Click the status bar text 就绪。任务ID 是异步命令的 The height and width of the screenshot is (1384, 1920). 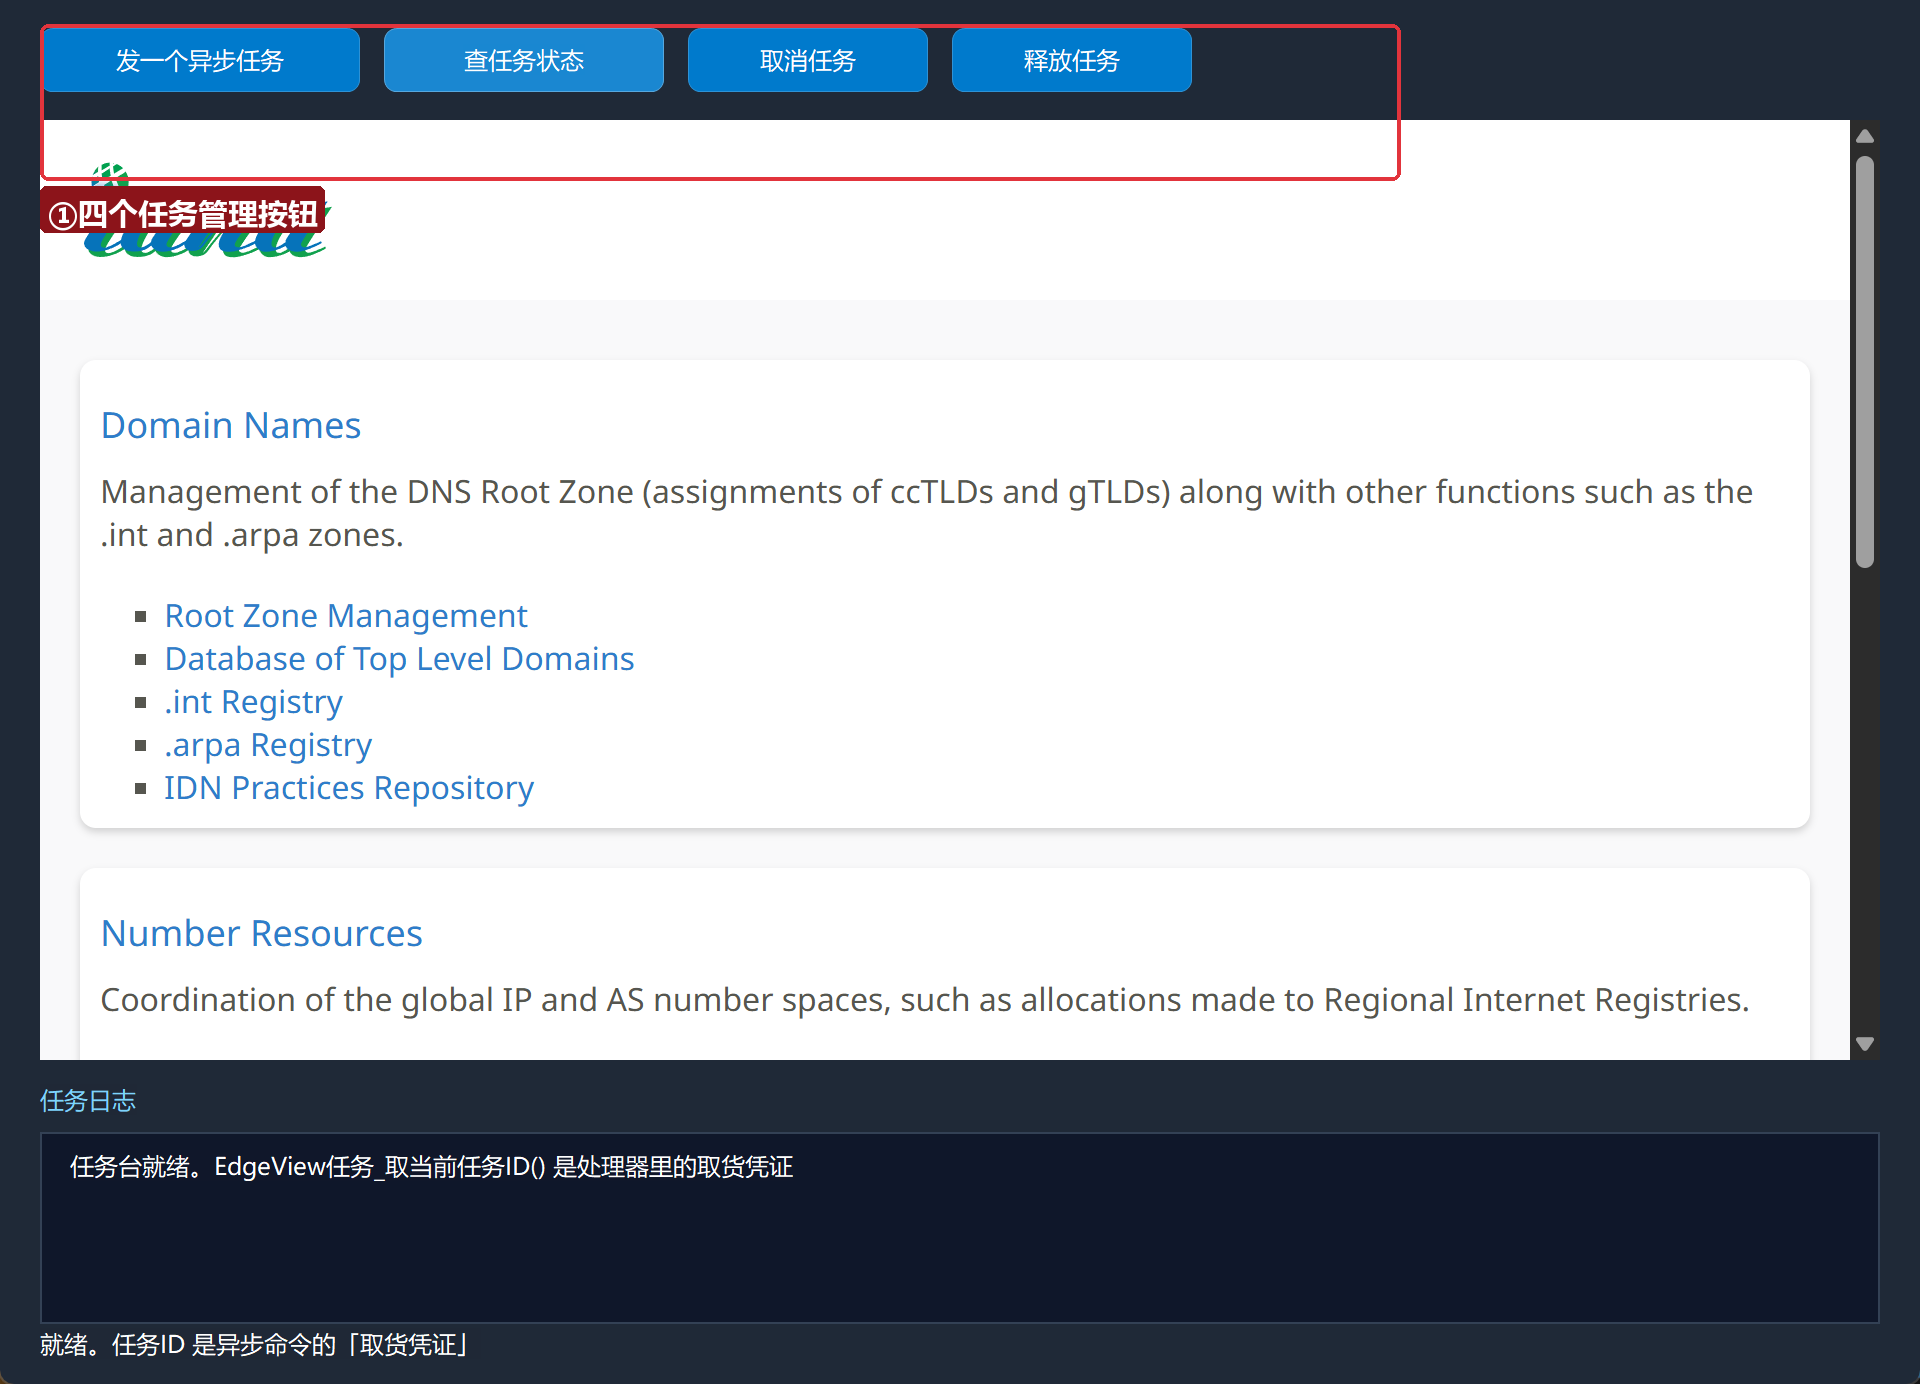tap(188, 1345)
